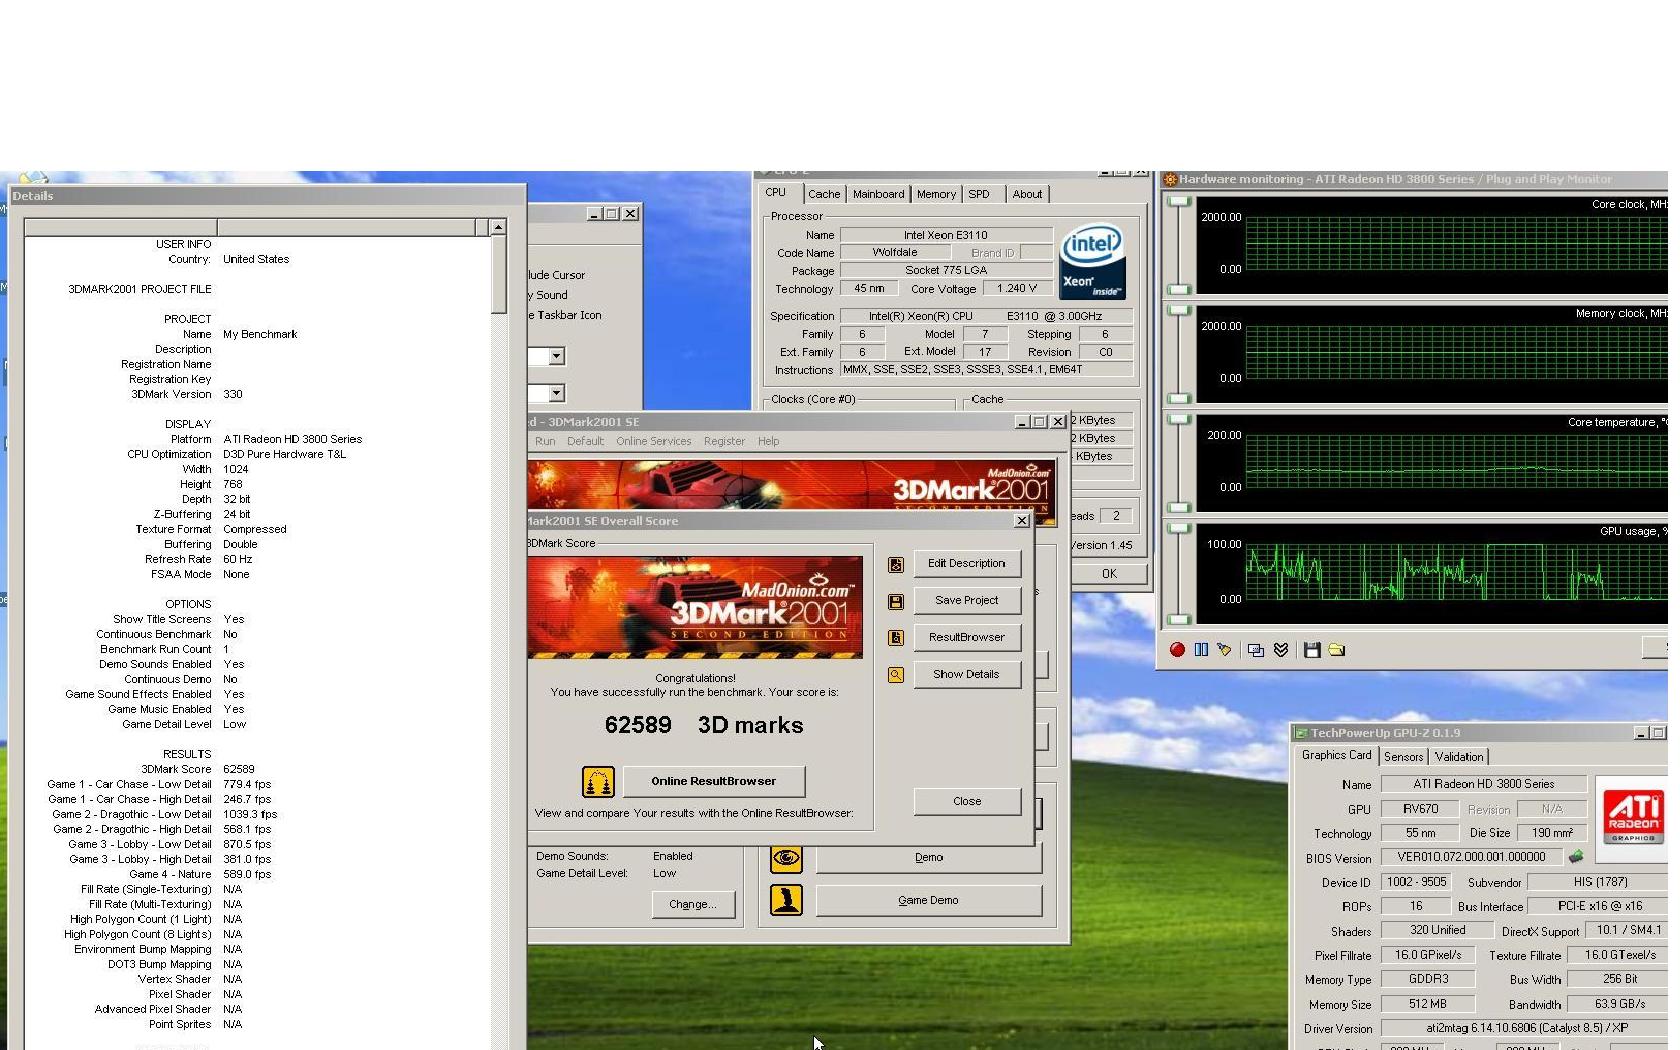Close the 3DMark2001 SE Overall Score dialog with X

pos(1021,521)
